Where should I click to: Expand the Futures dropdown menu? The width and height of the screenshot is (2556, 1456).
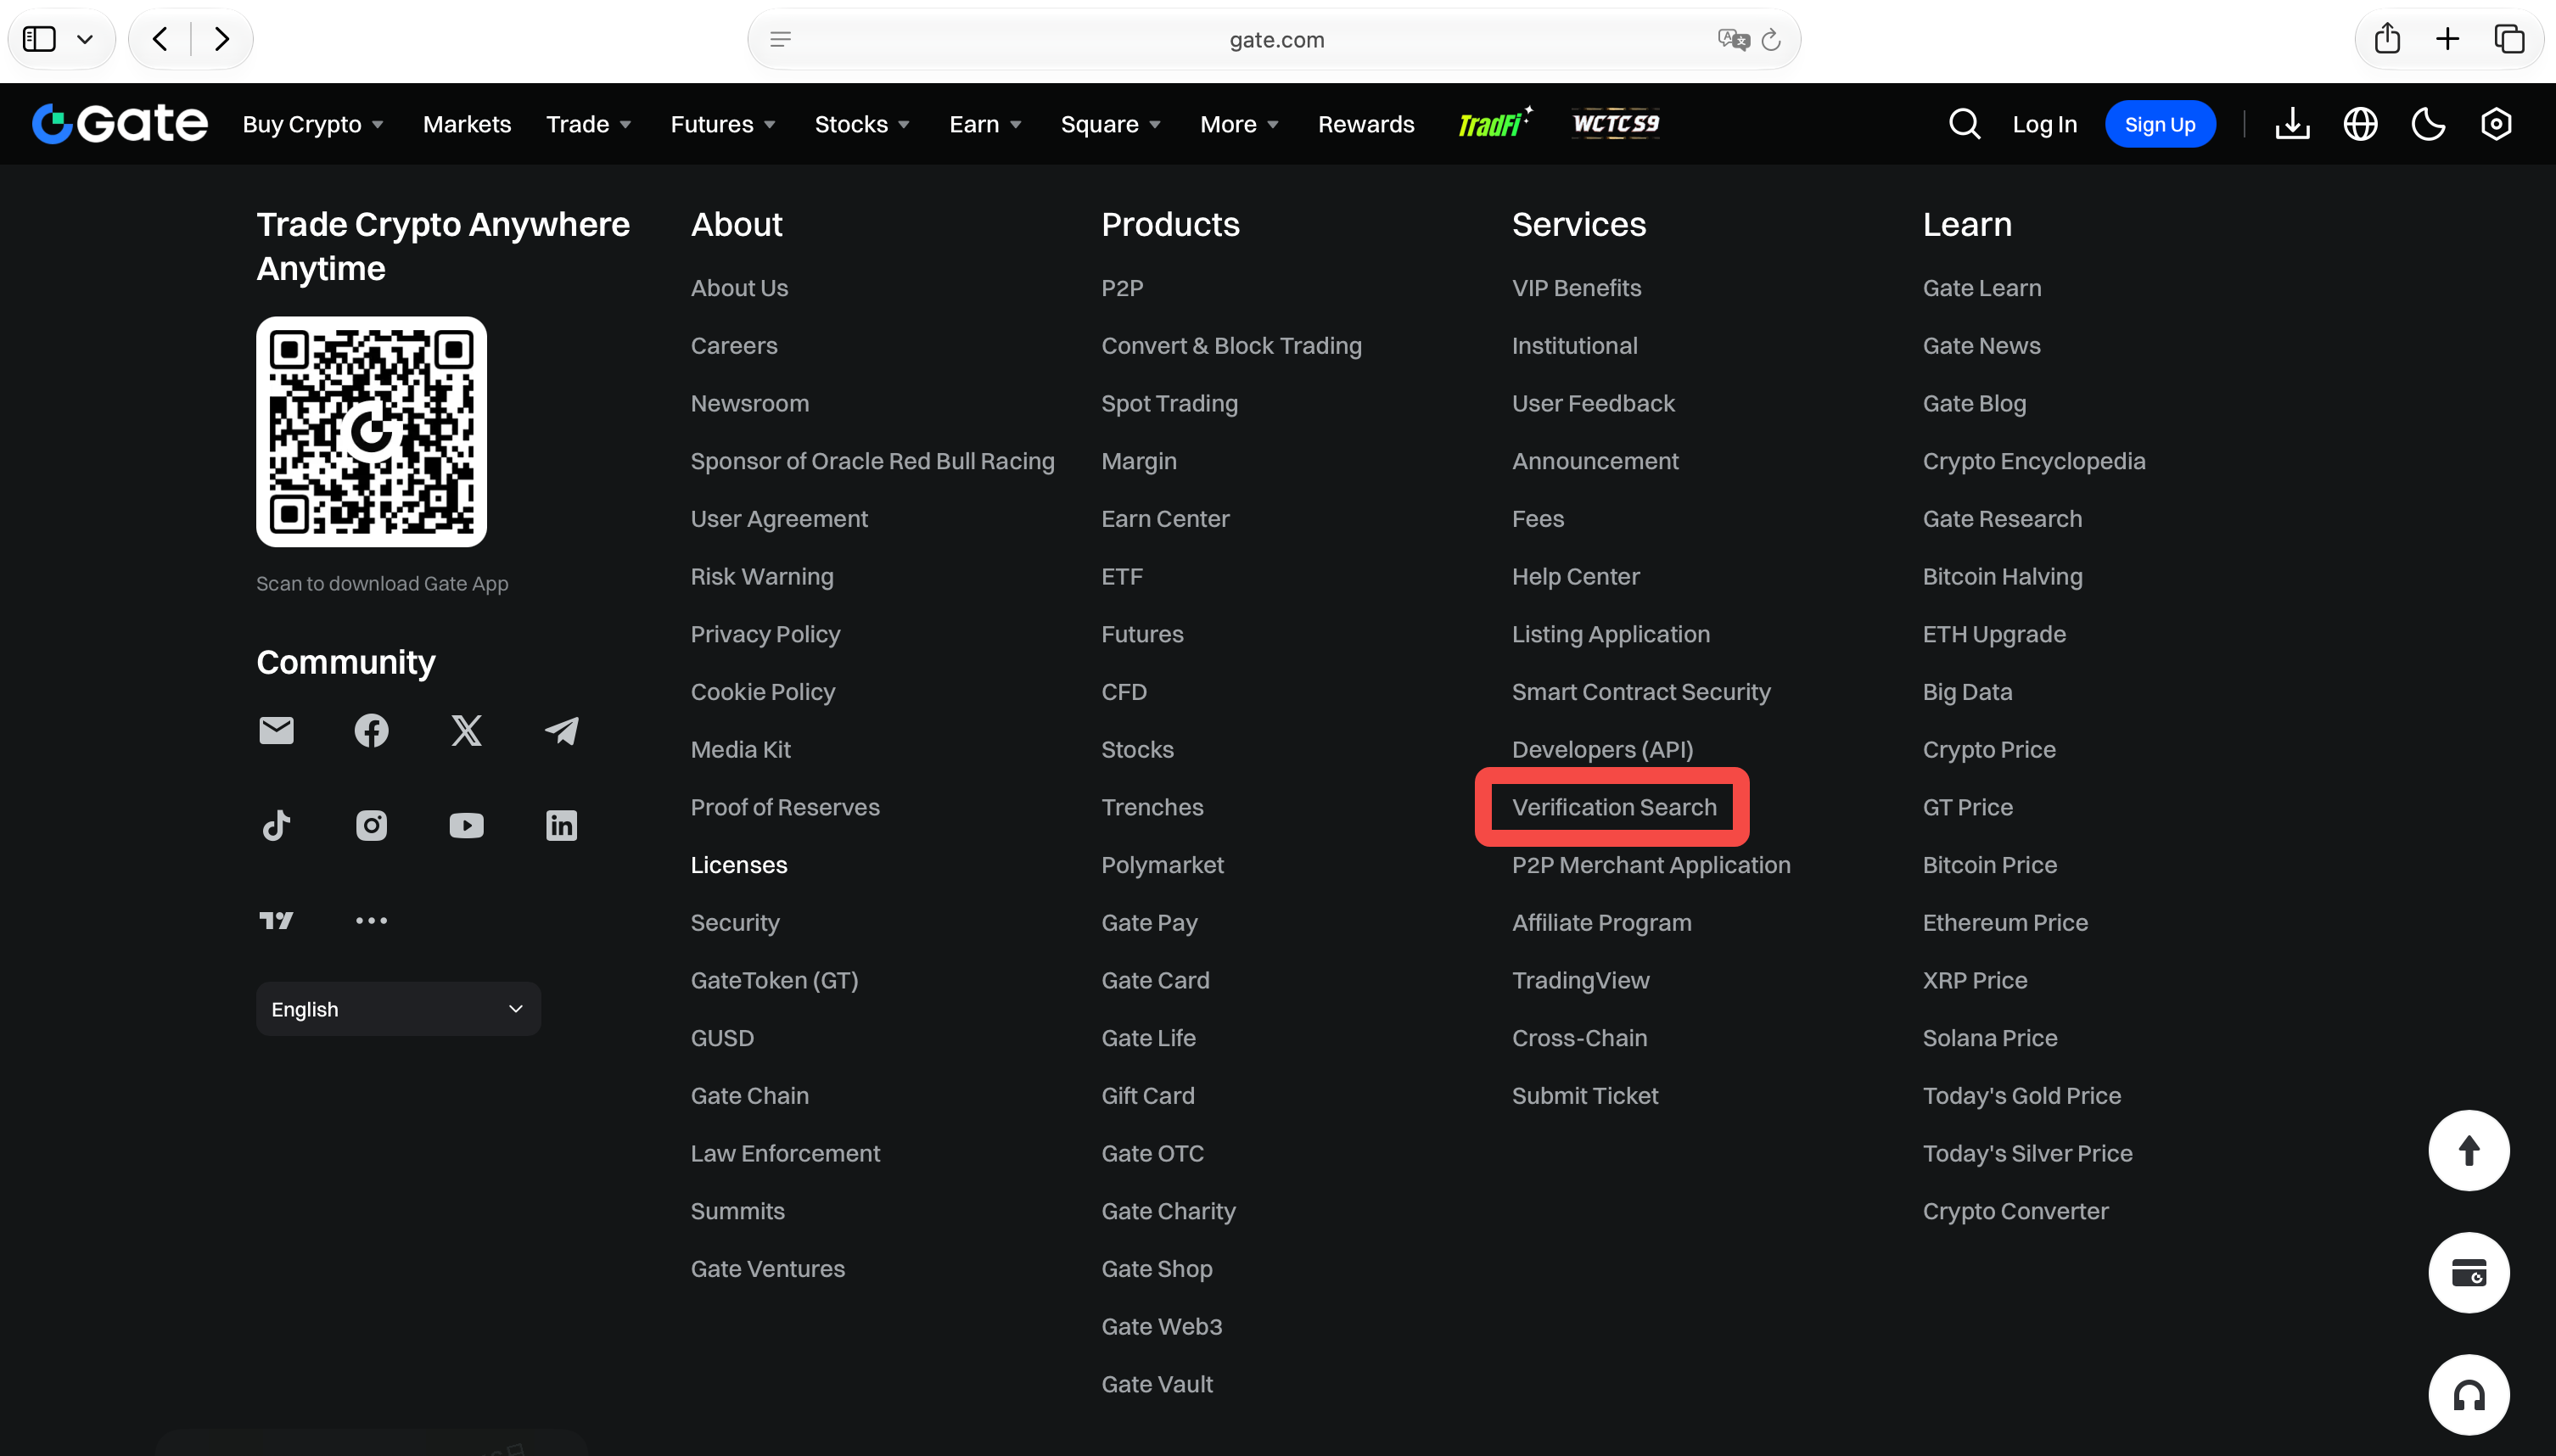722,124
